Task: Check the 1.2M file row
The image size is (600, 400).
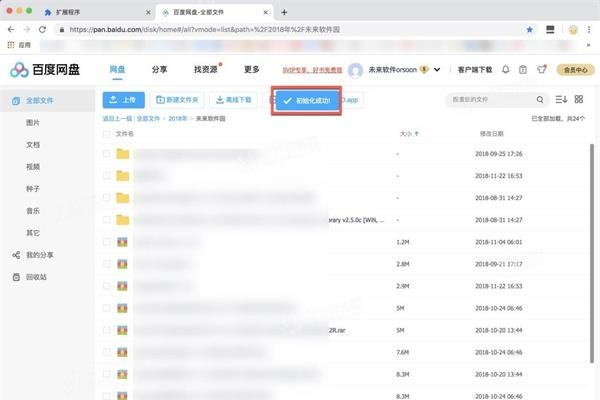Action: tap(106, 242)
